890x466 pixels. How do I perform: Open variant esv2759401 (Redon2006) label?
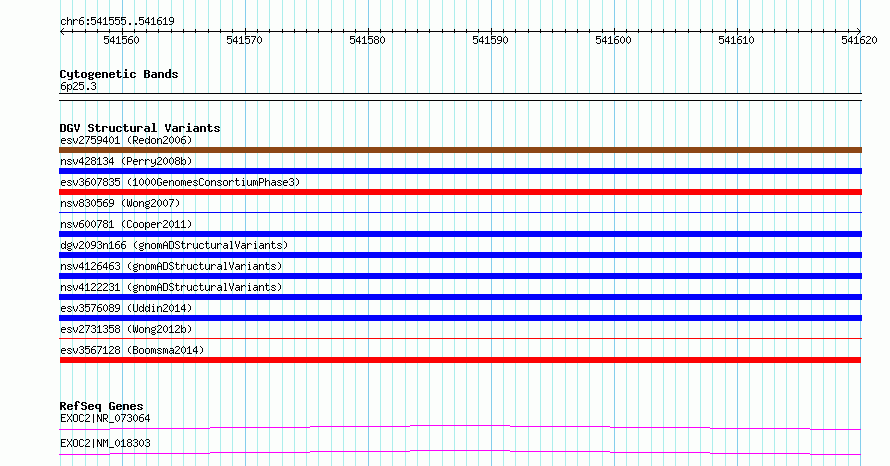point(126,140)
